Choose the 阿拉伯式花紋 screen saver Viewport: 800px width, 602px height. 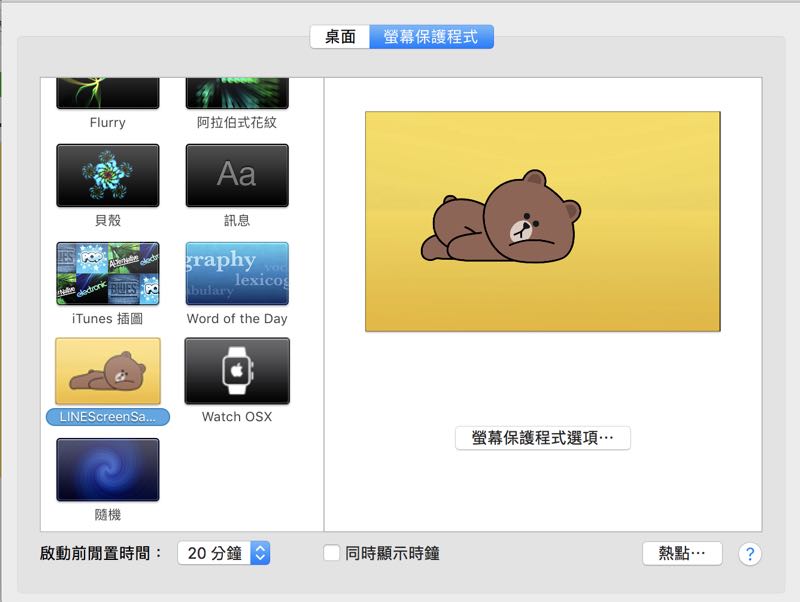(237, 93)
